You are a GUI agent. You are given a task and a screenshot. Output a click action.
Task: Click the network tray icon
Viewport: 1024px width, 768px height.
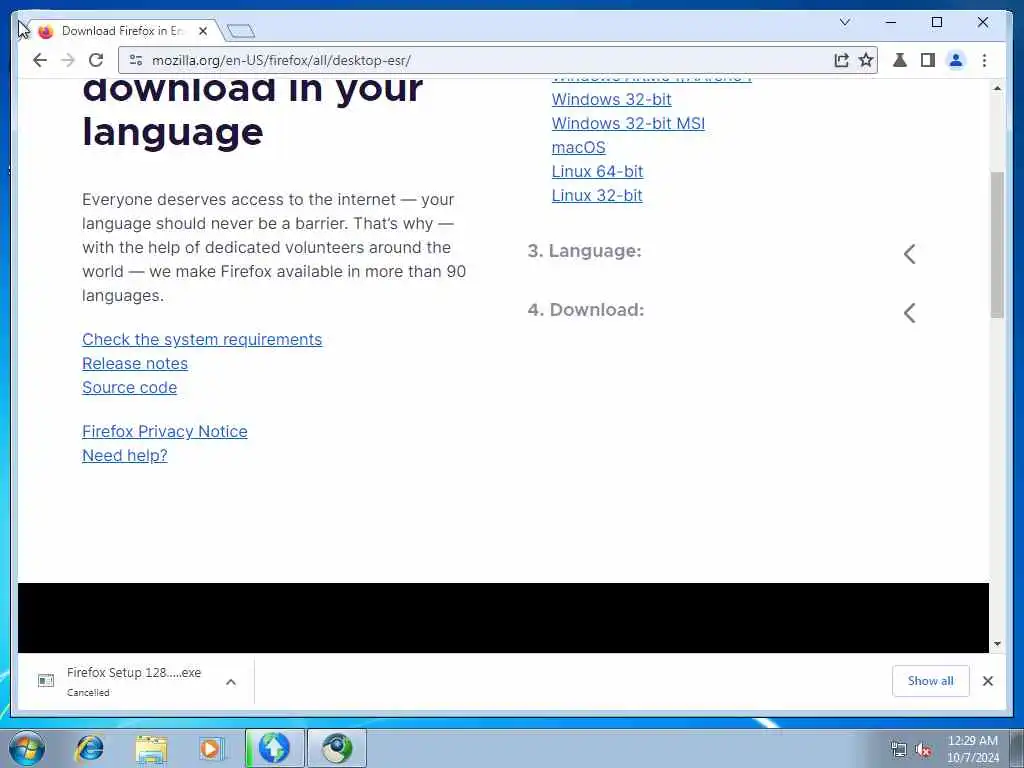[x=899, y=750]
